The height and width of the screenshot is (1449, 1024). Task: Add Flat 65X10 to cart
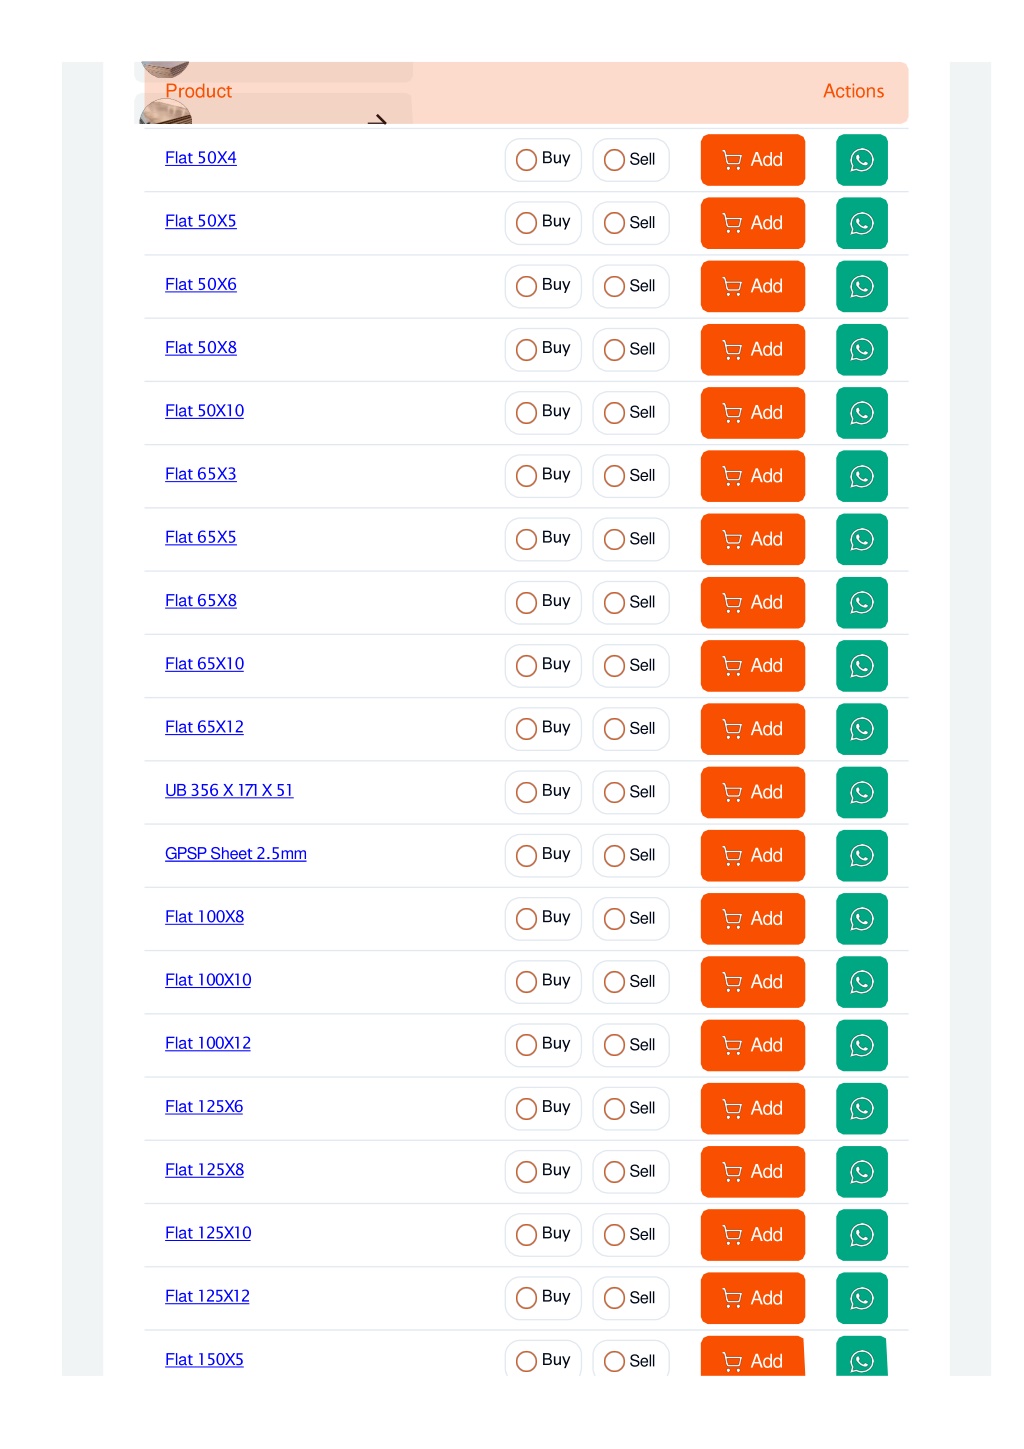click(752, 666)
